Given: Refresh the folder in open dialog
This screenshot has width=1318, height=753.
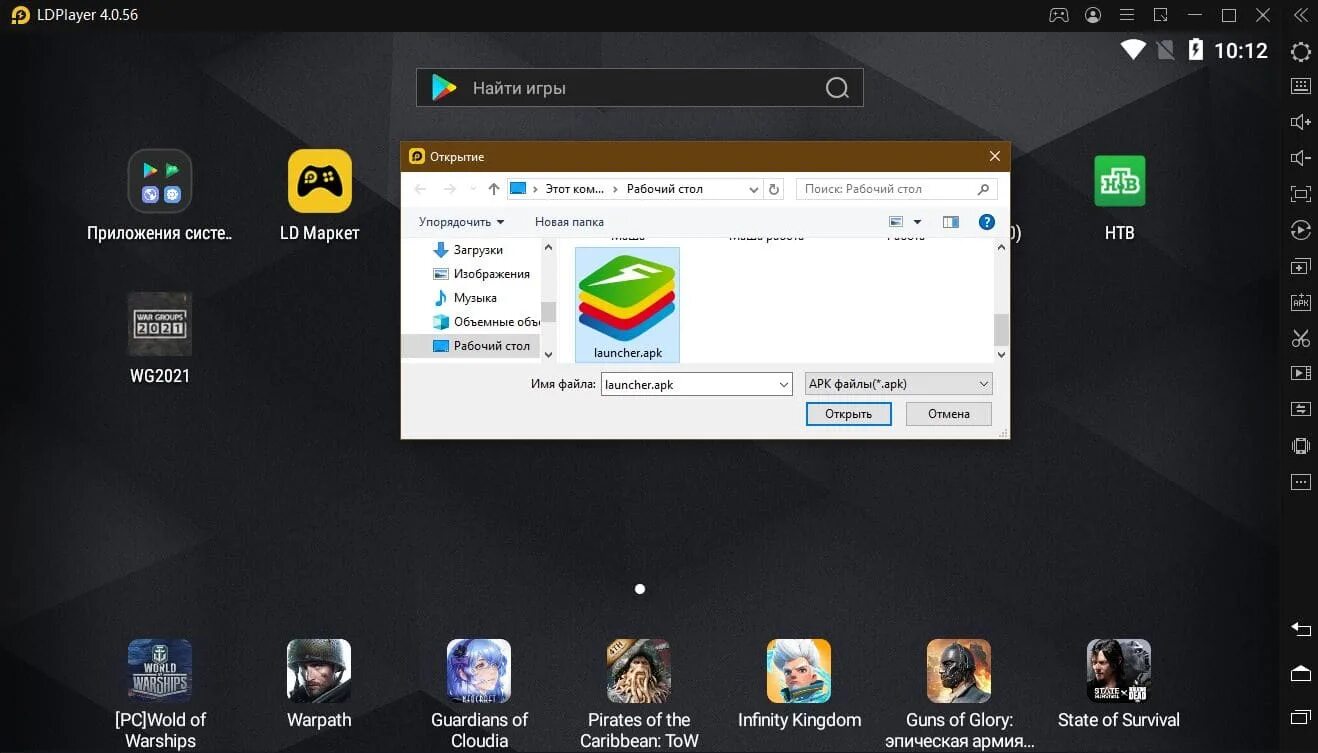Looking at the screenshot, I should 774,189.
